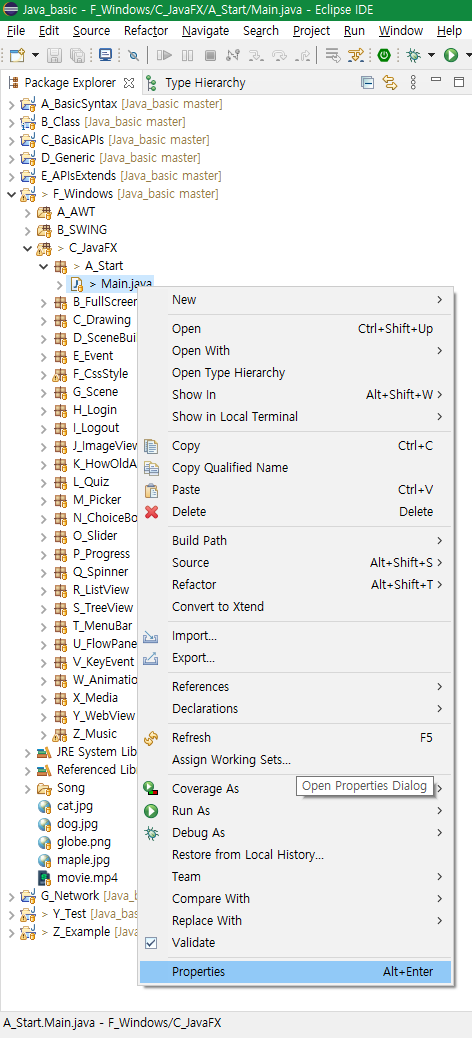Expand the A_BasicSyntax project
The image size is (472, 1038).
click(10, 104)
